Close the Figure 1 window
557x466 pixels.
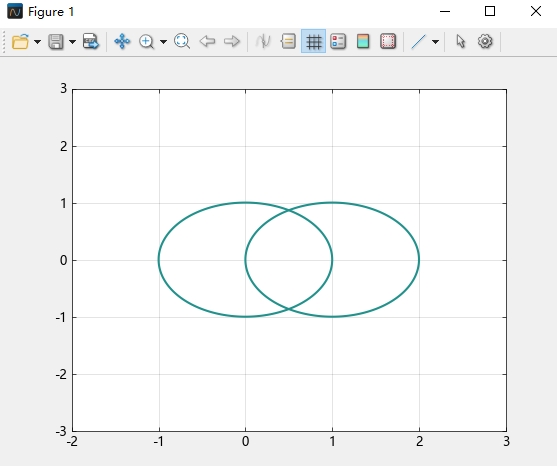[536, 11]
